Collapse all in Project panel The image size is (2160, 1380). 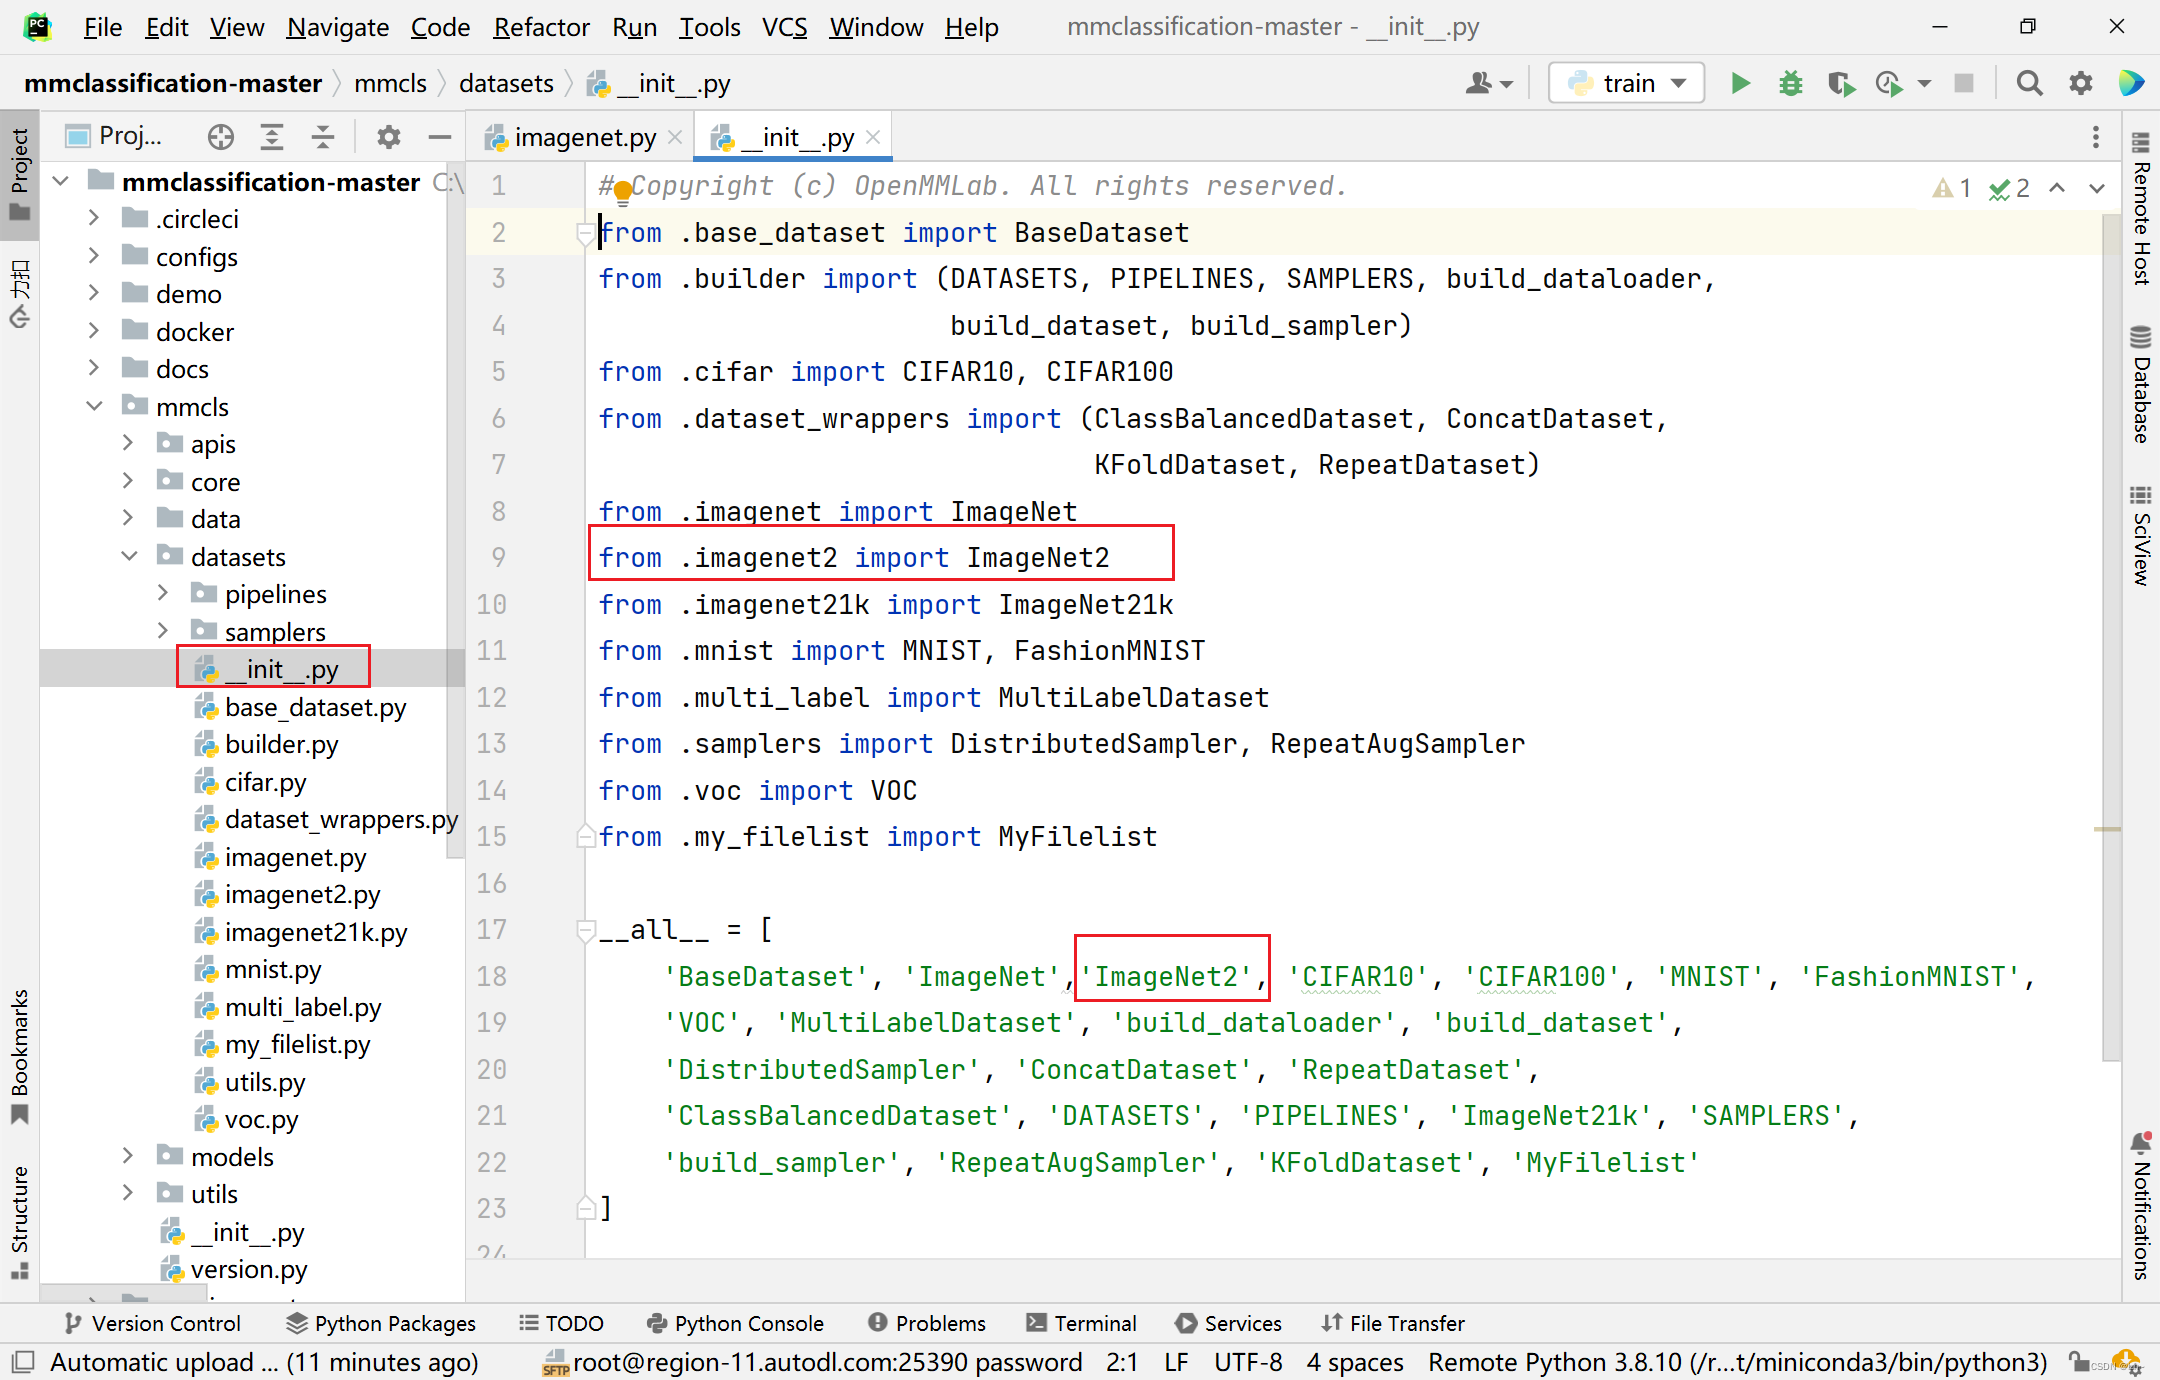(x=323, y=137)
